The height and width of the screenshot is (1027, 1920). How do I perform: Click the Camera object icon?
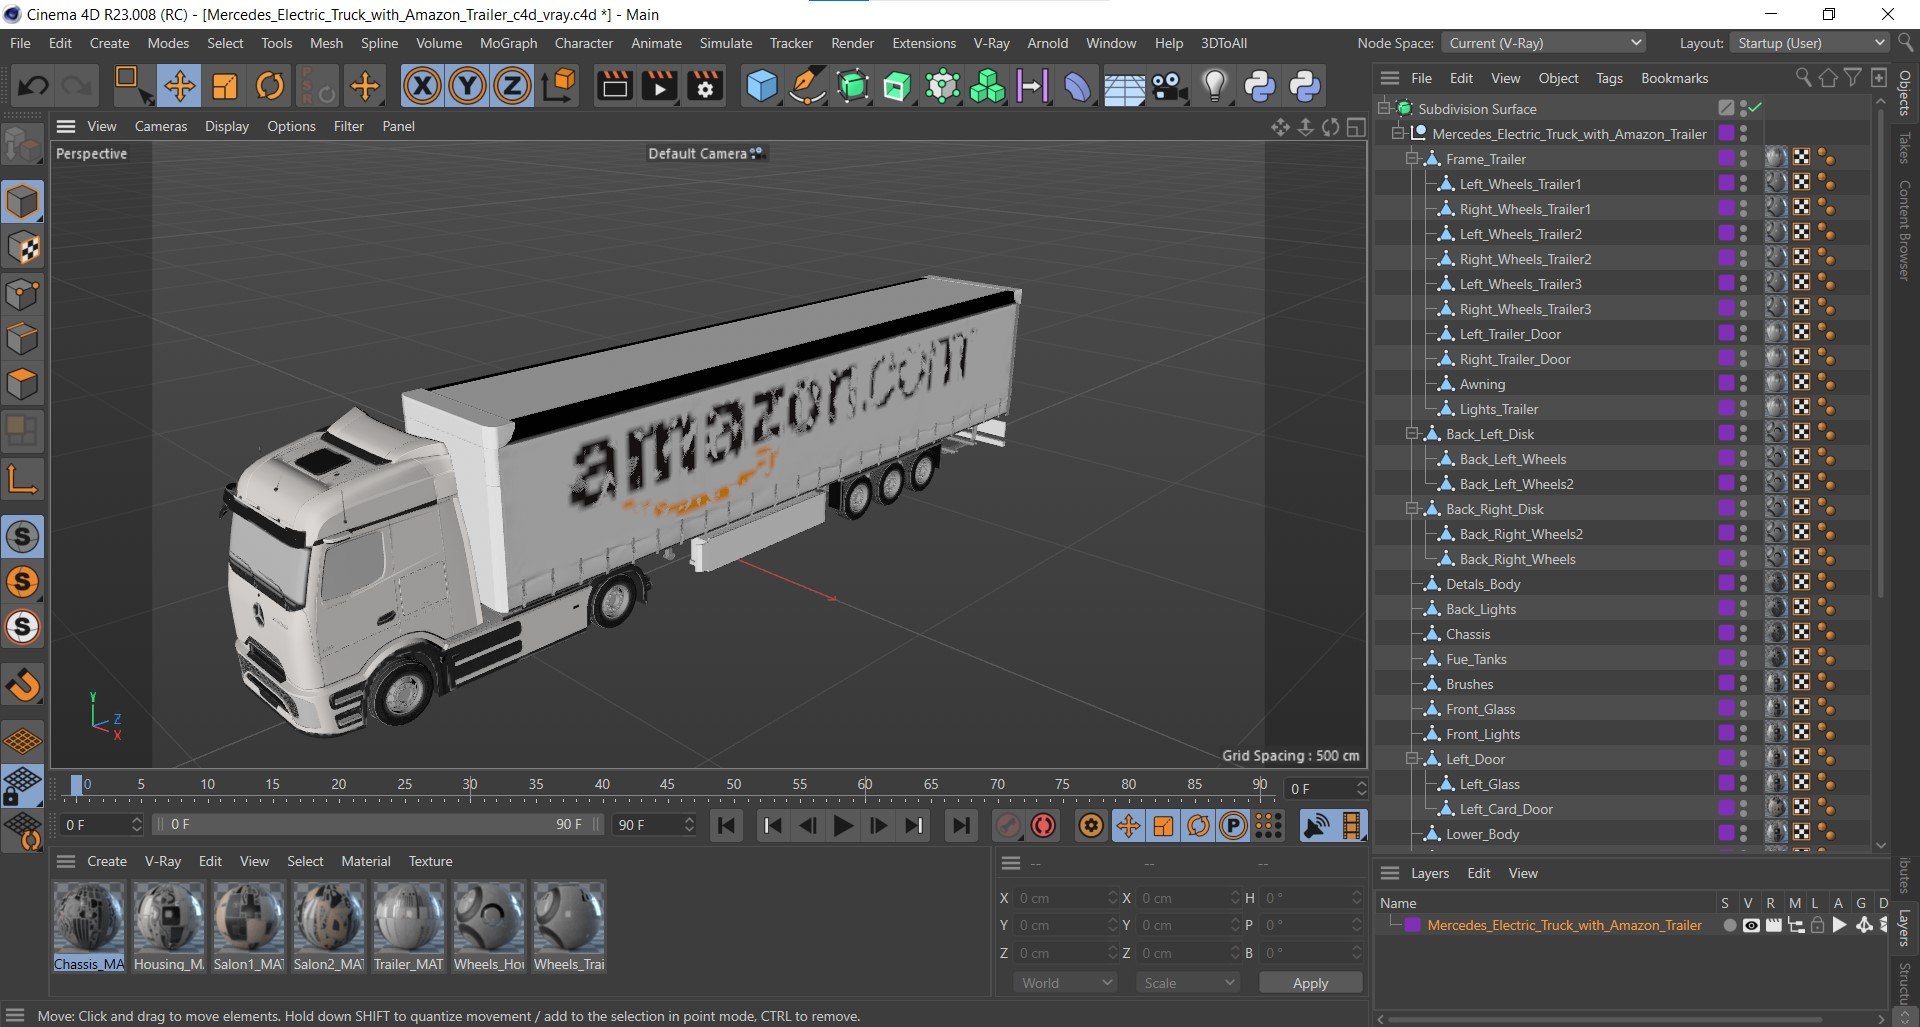(1169, 86)
